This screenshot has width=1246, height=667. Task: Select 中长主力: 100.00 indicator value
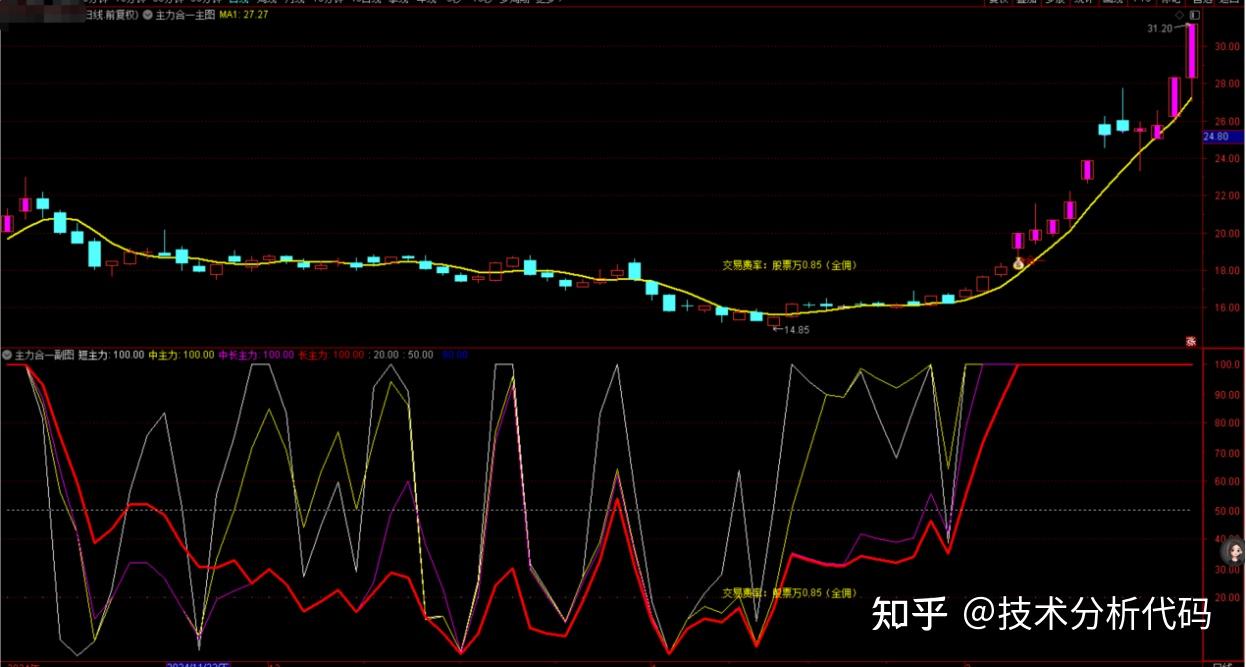click(256, 355)
